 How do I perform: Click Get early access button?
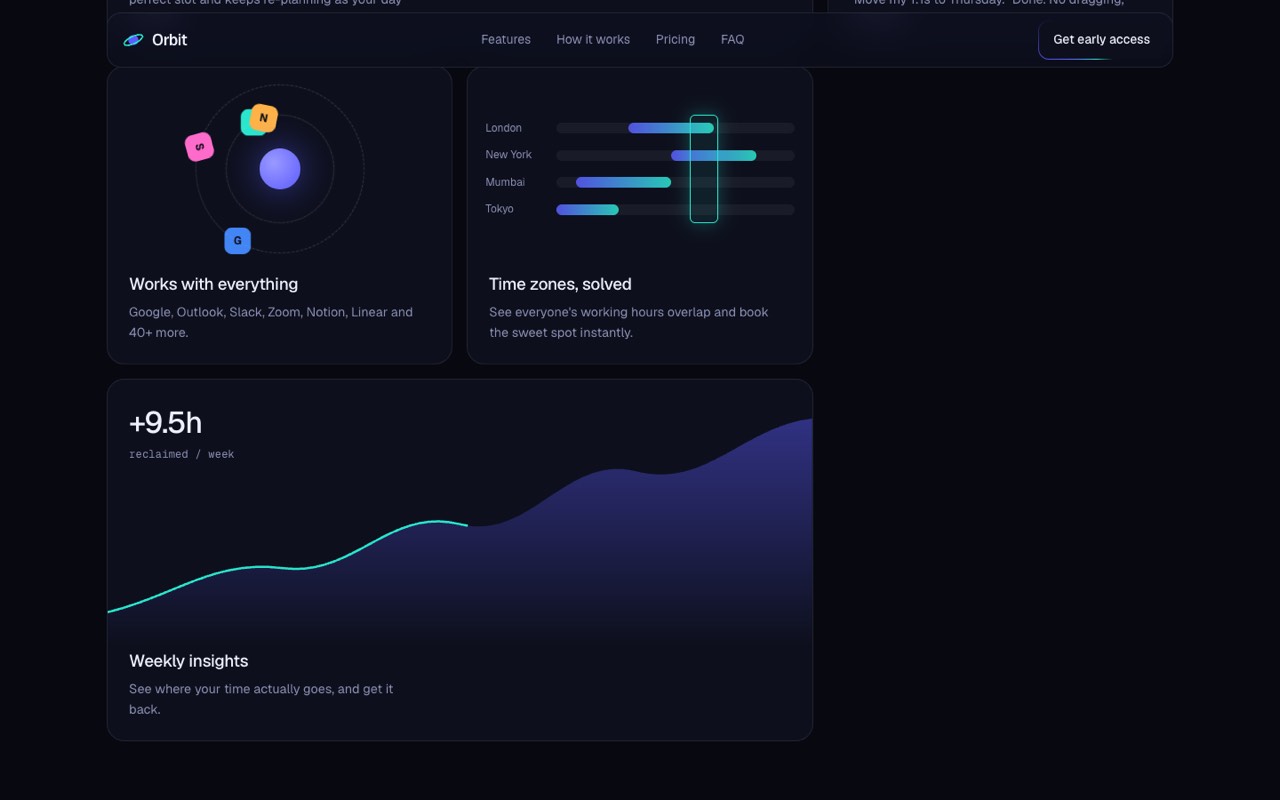point(1101,40)
